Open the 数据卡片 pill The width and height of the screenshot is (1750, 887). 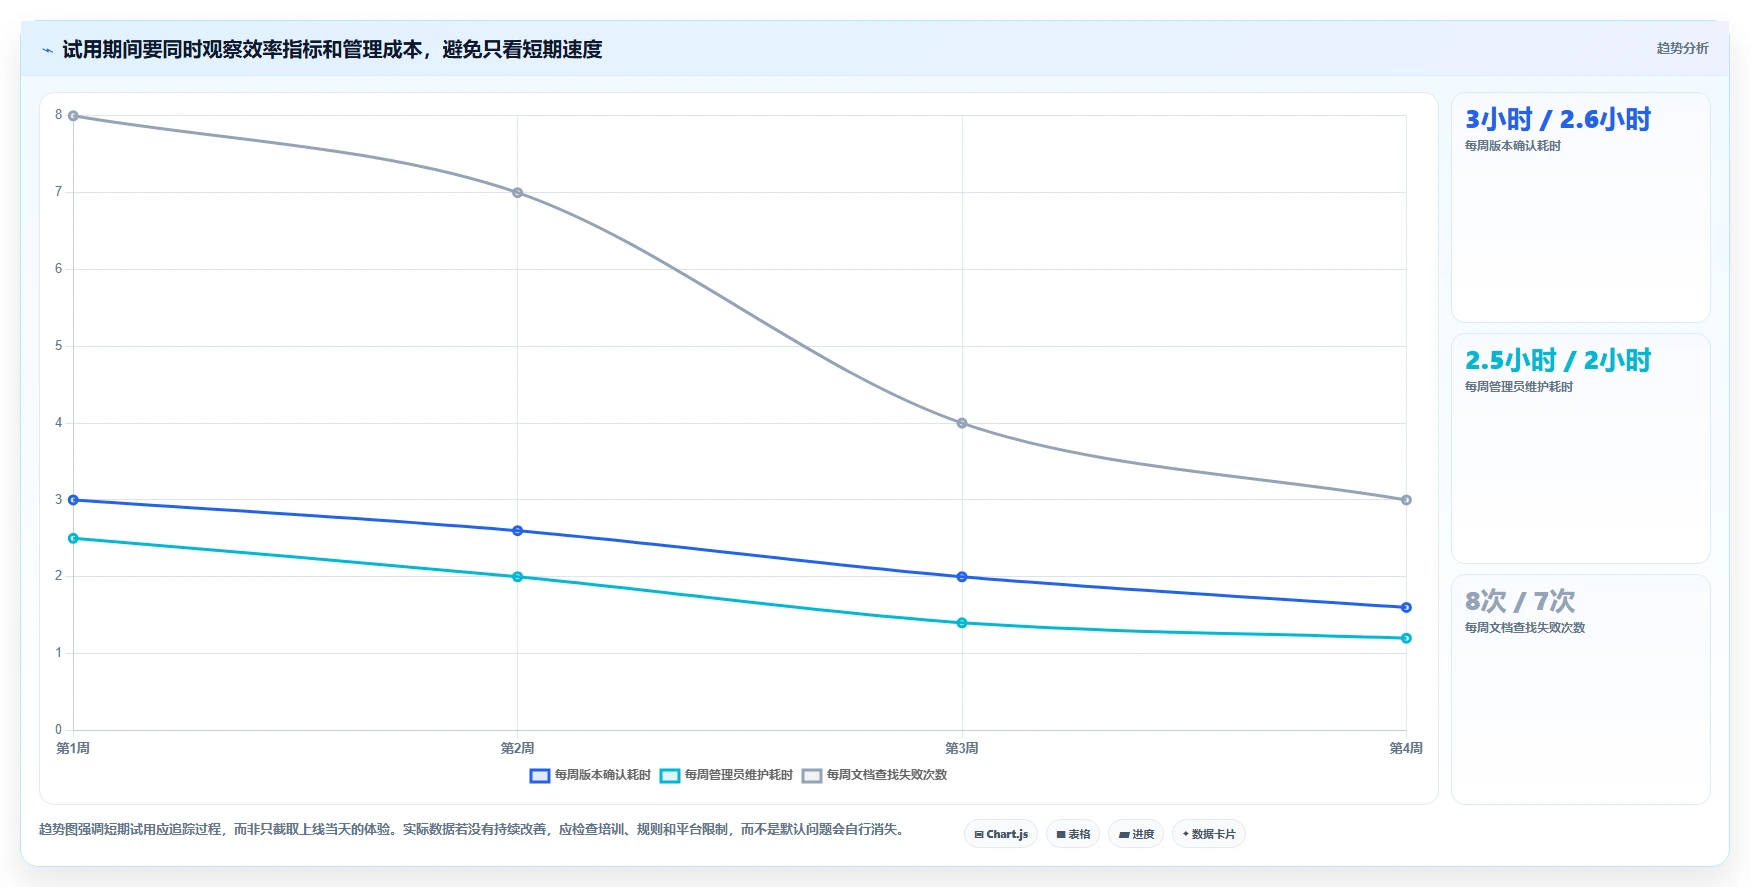pyautogui.click(x=1208, y=834)
